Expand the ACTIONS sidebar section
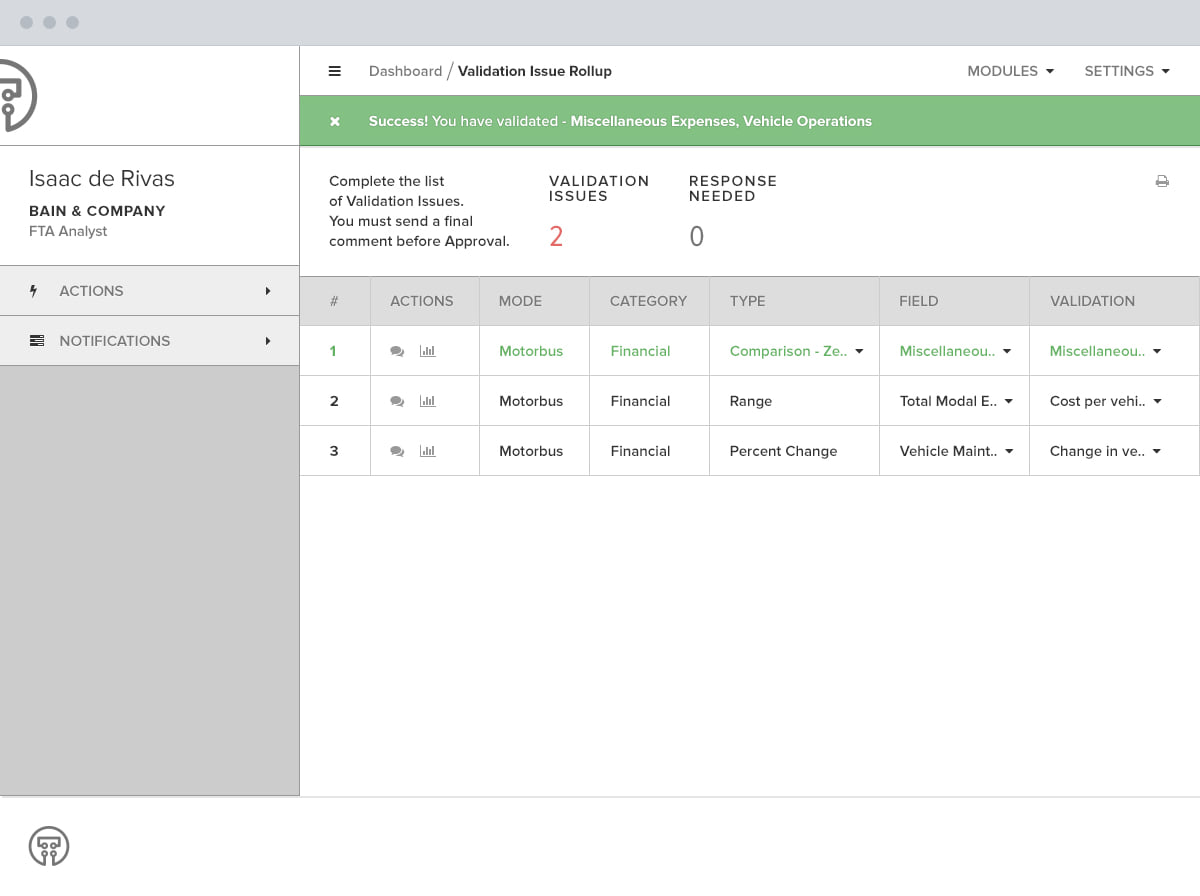Screen dimensions: 1200x896 tap(150, 291)
